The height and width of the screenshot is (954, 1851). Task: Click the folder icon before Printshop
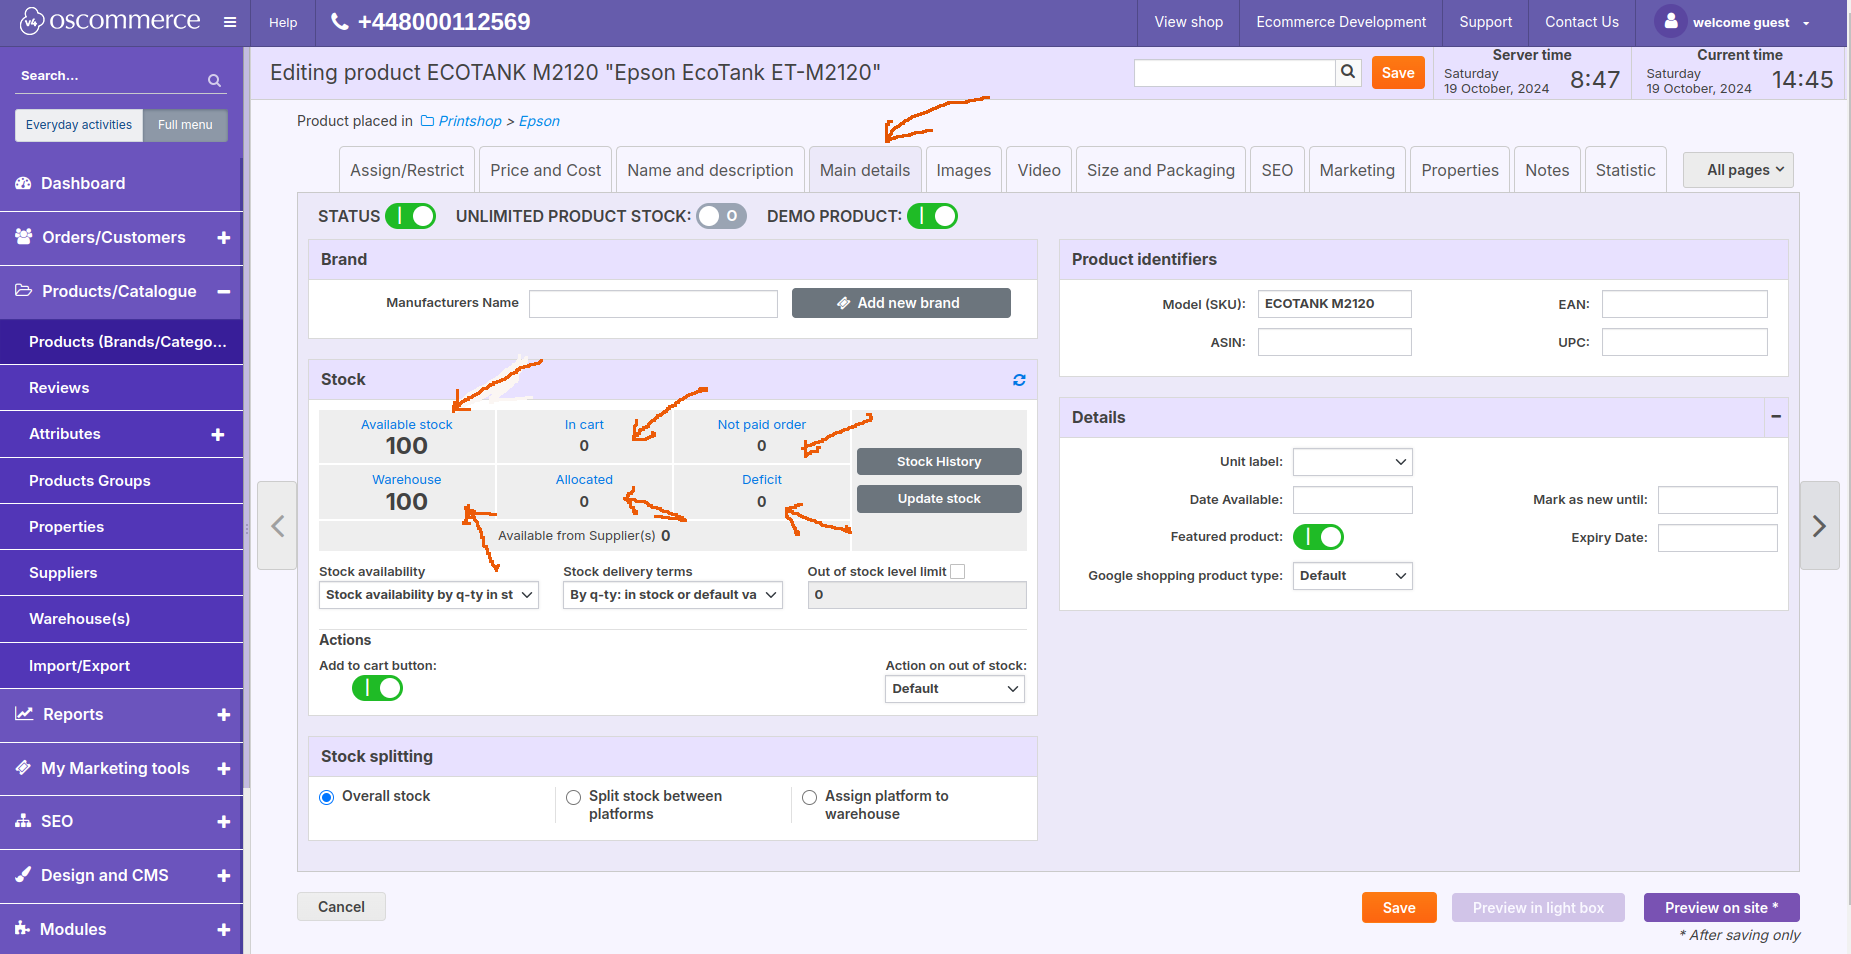[x=427, y=121]
